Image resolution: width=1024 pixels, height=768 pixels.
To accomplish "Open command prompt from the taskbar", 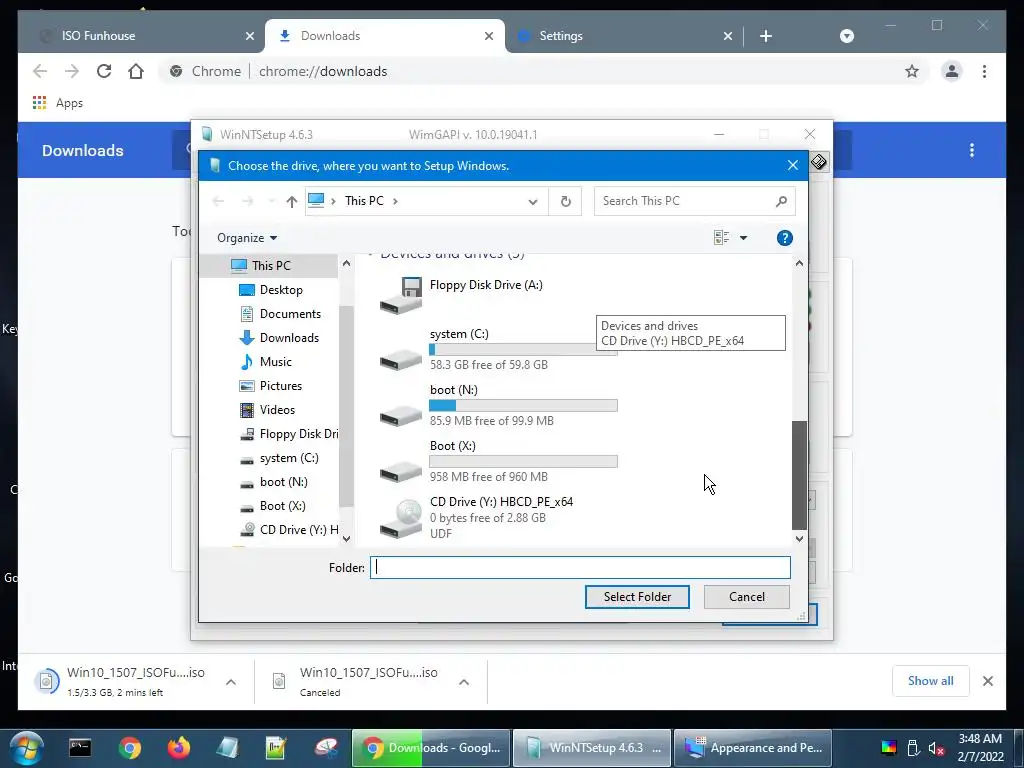I will tap(80, 748).
